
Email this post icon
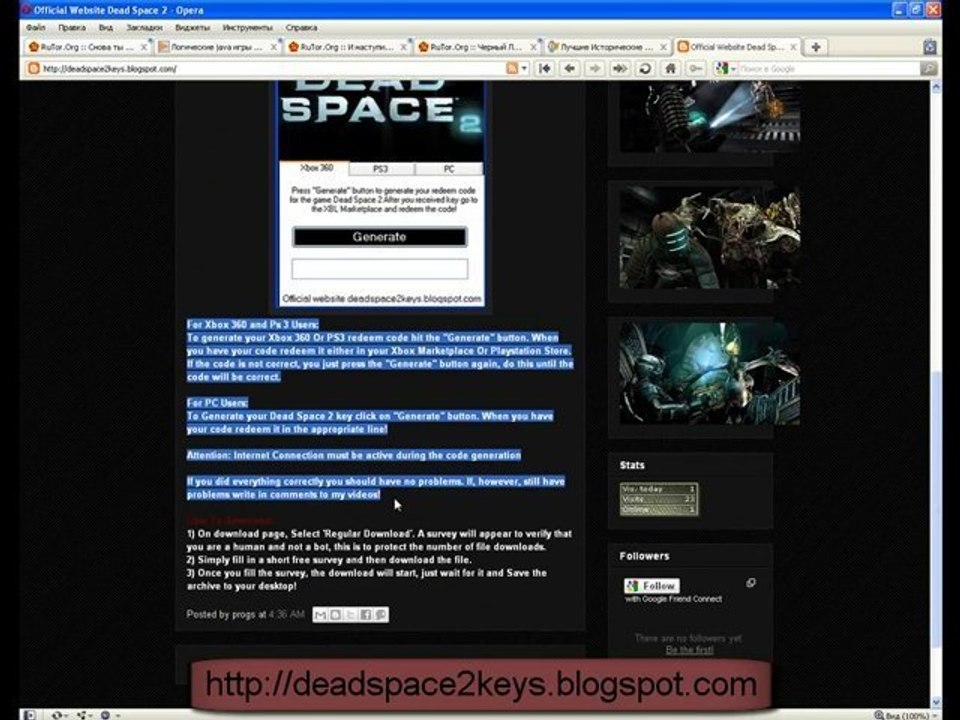pyautogui.click(x=320, y=615)
